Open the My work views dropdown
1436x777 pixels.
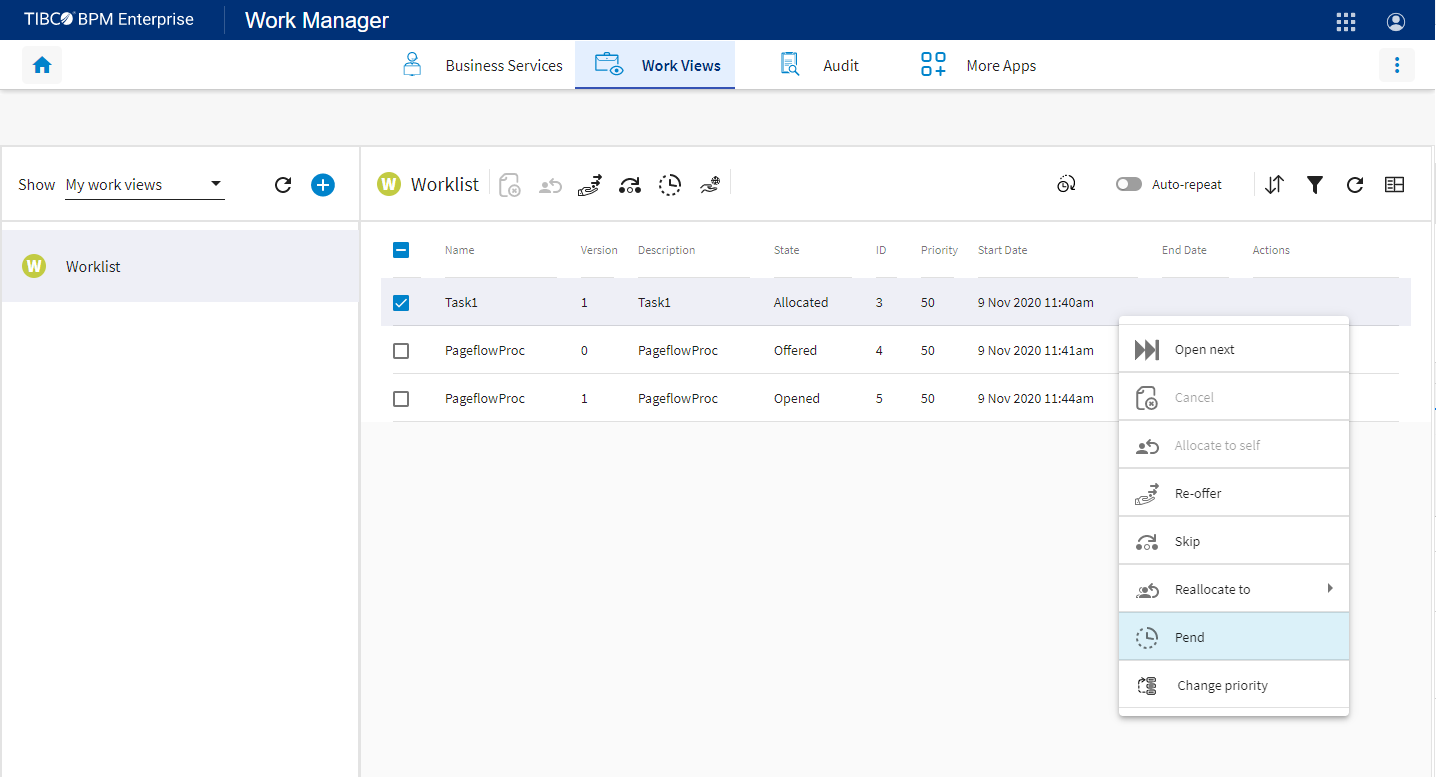[144, 185]
